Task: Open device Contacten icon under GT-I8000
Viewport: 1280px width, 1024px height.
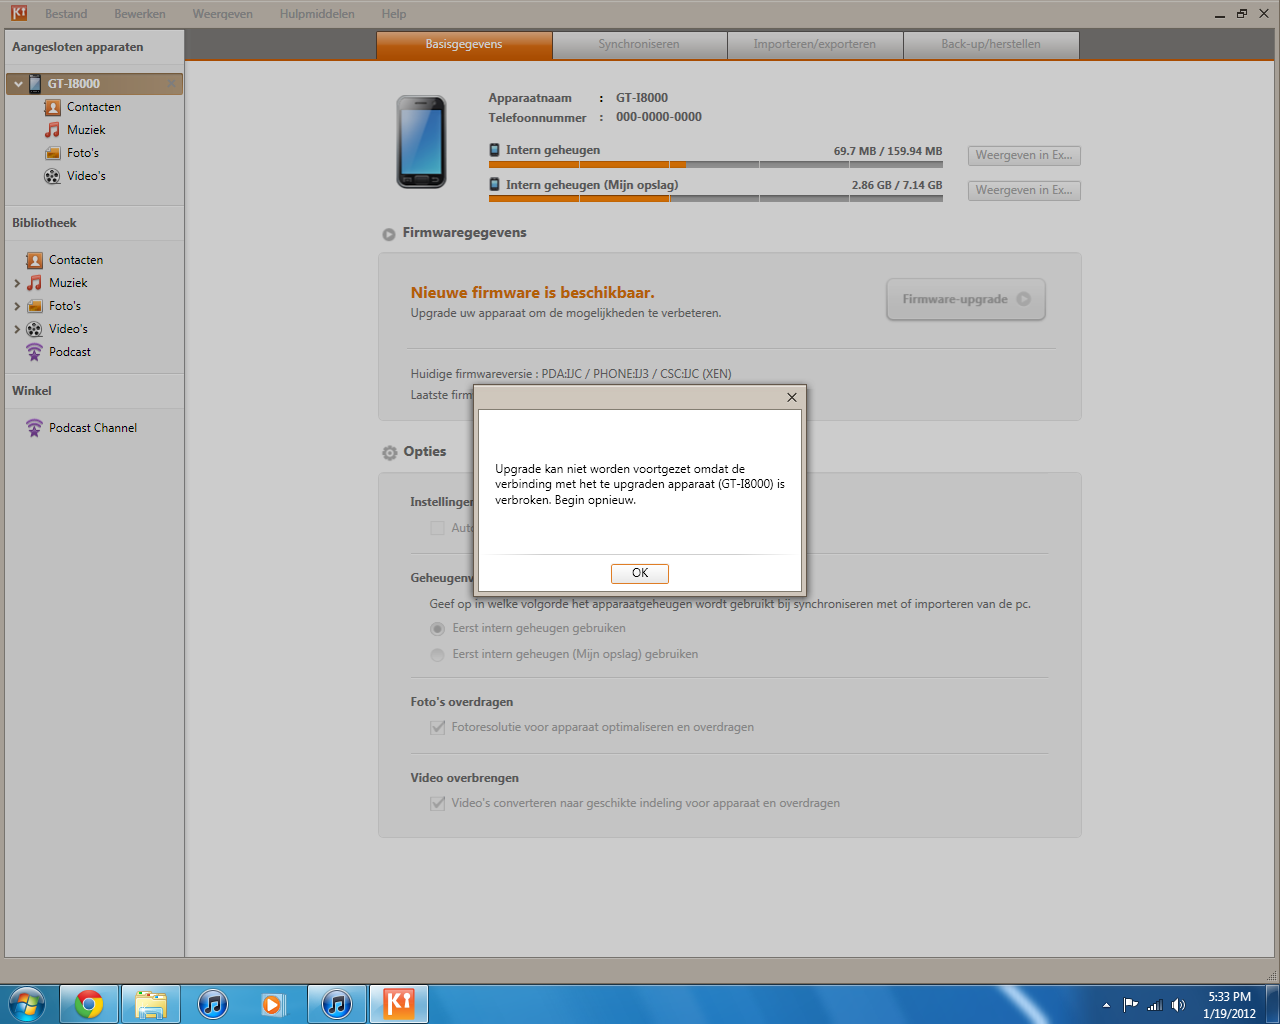Action: tap(52, 107)
